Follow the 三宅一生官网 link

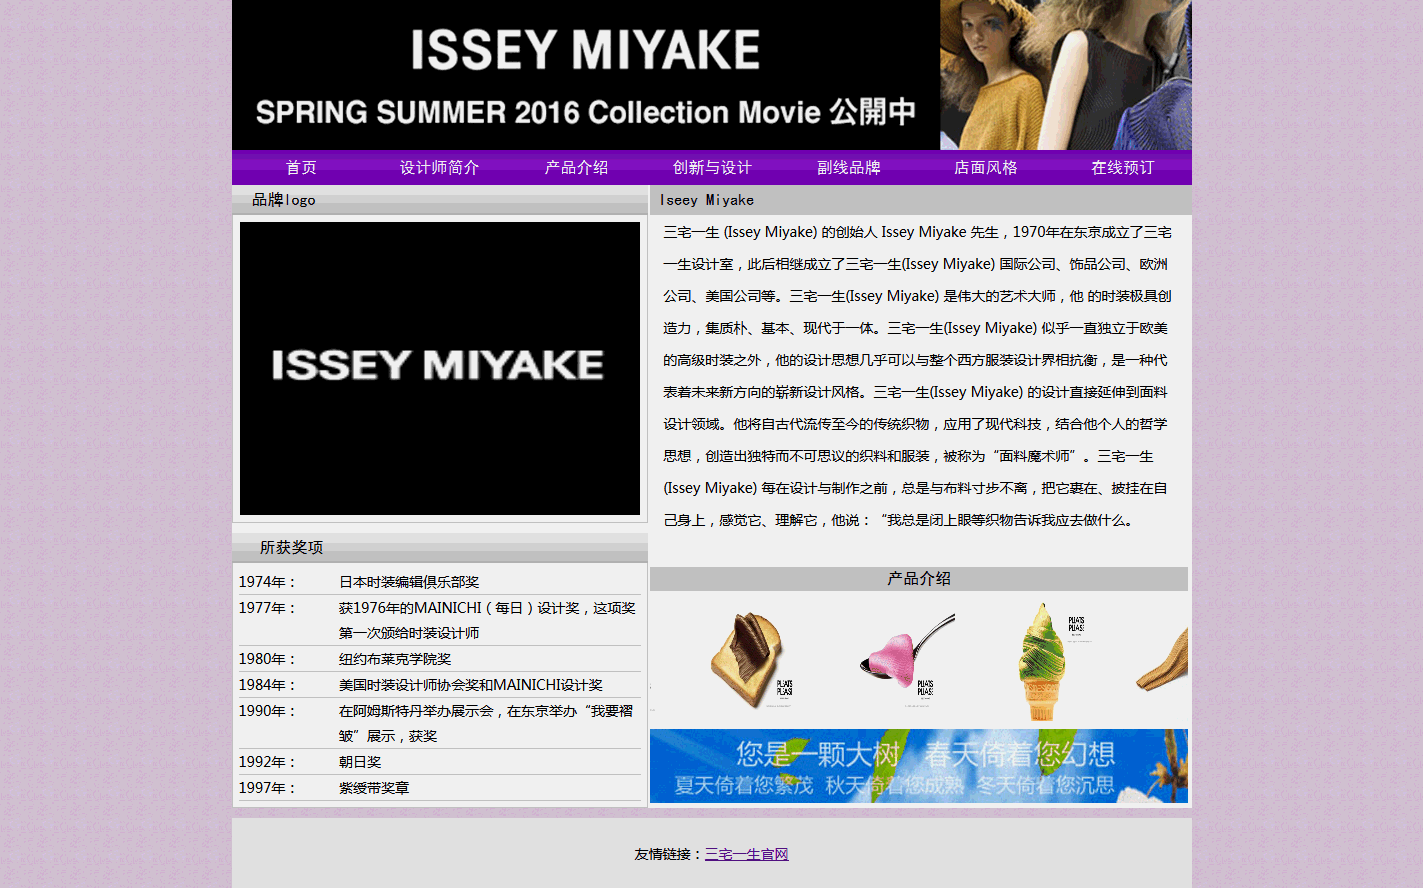tap(747, 854)
